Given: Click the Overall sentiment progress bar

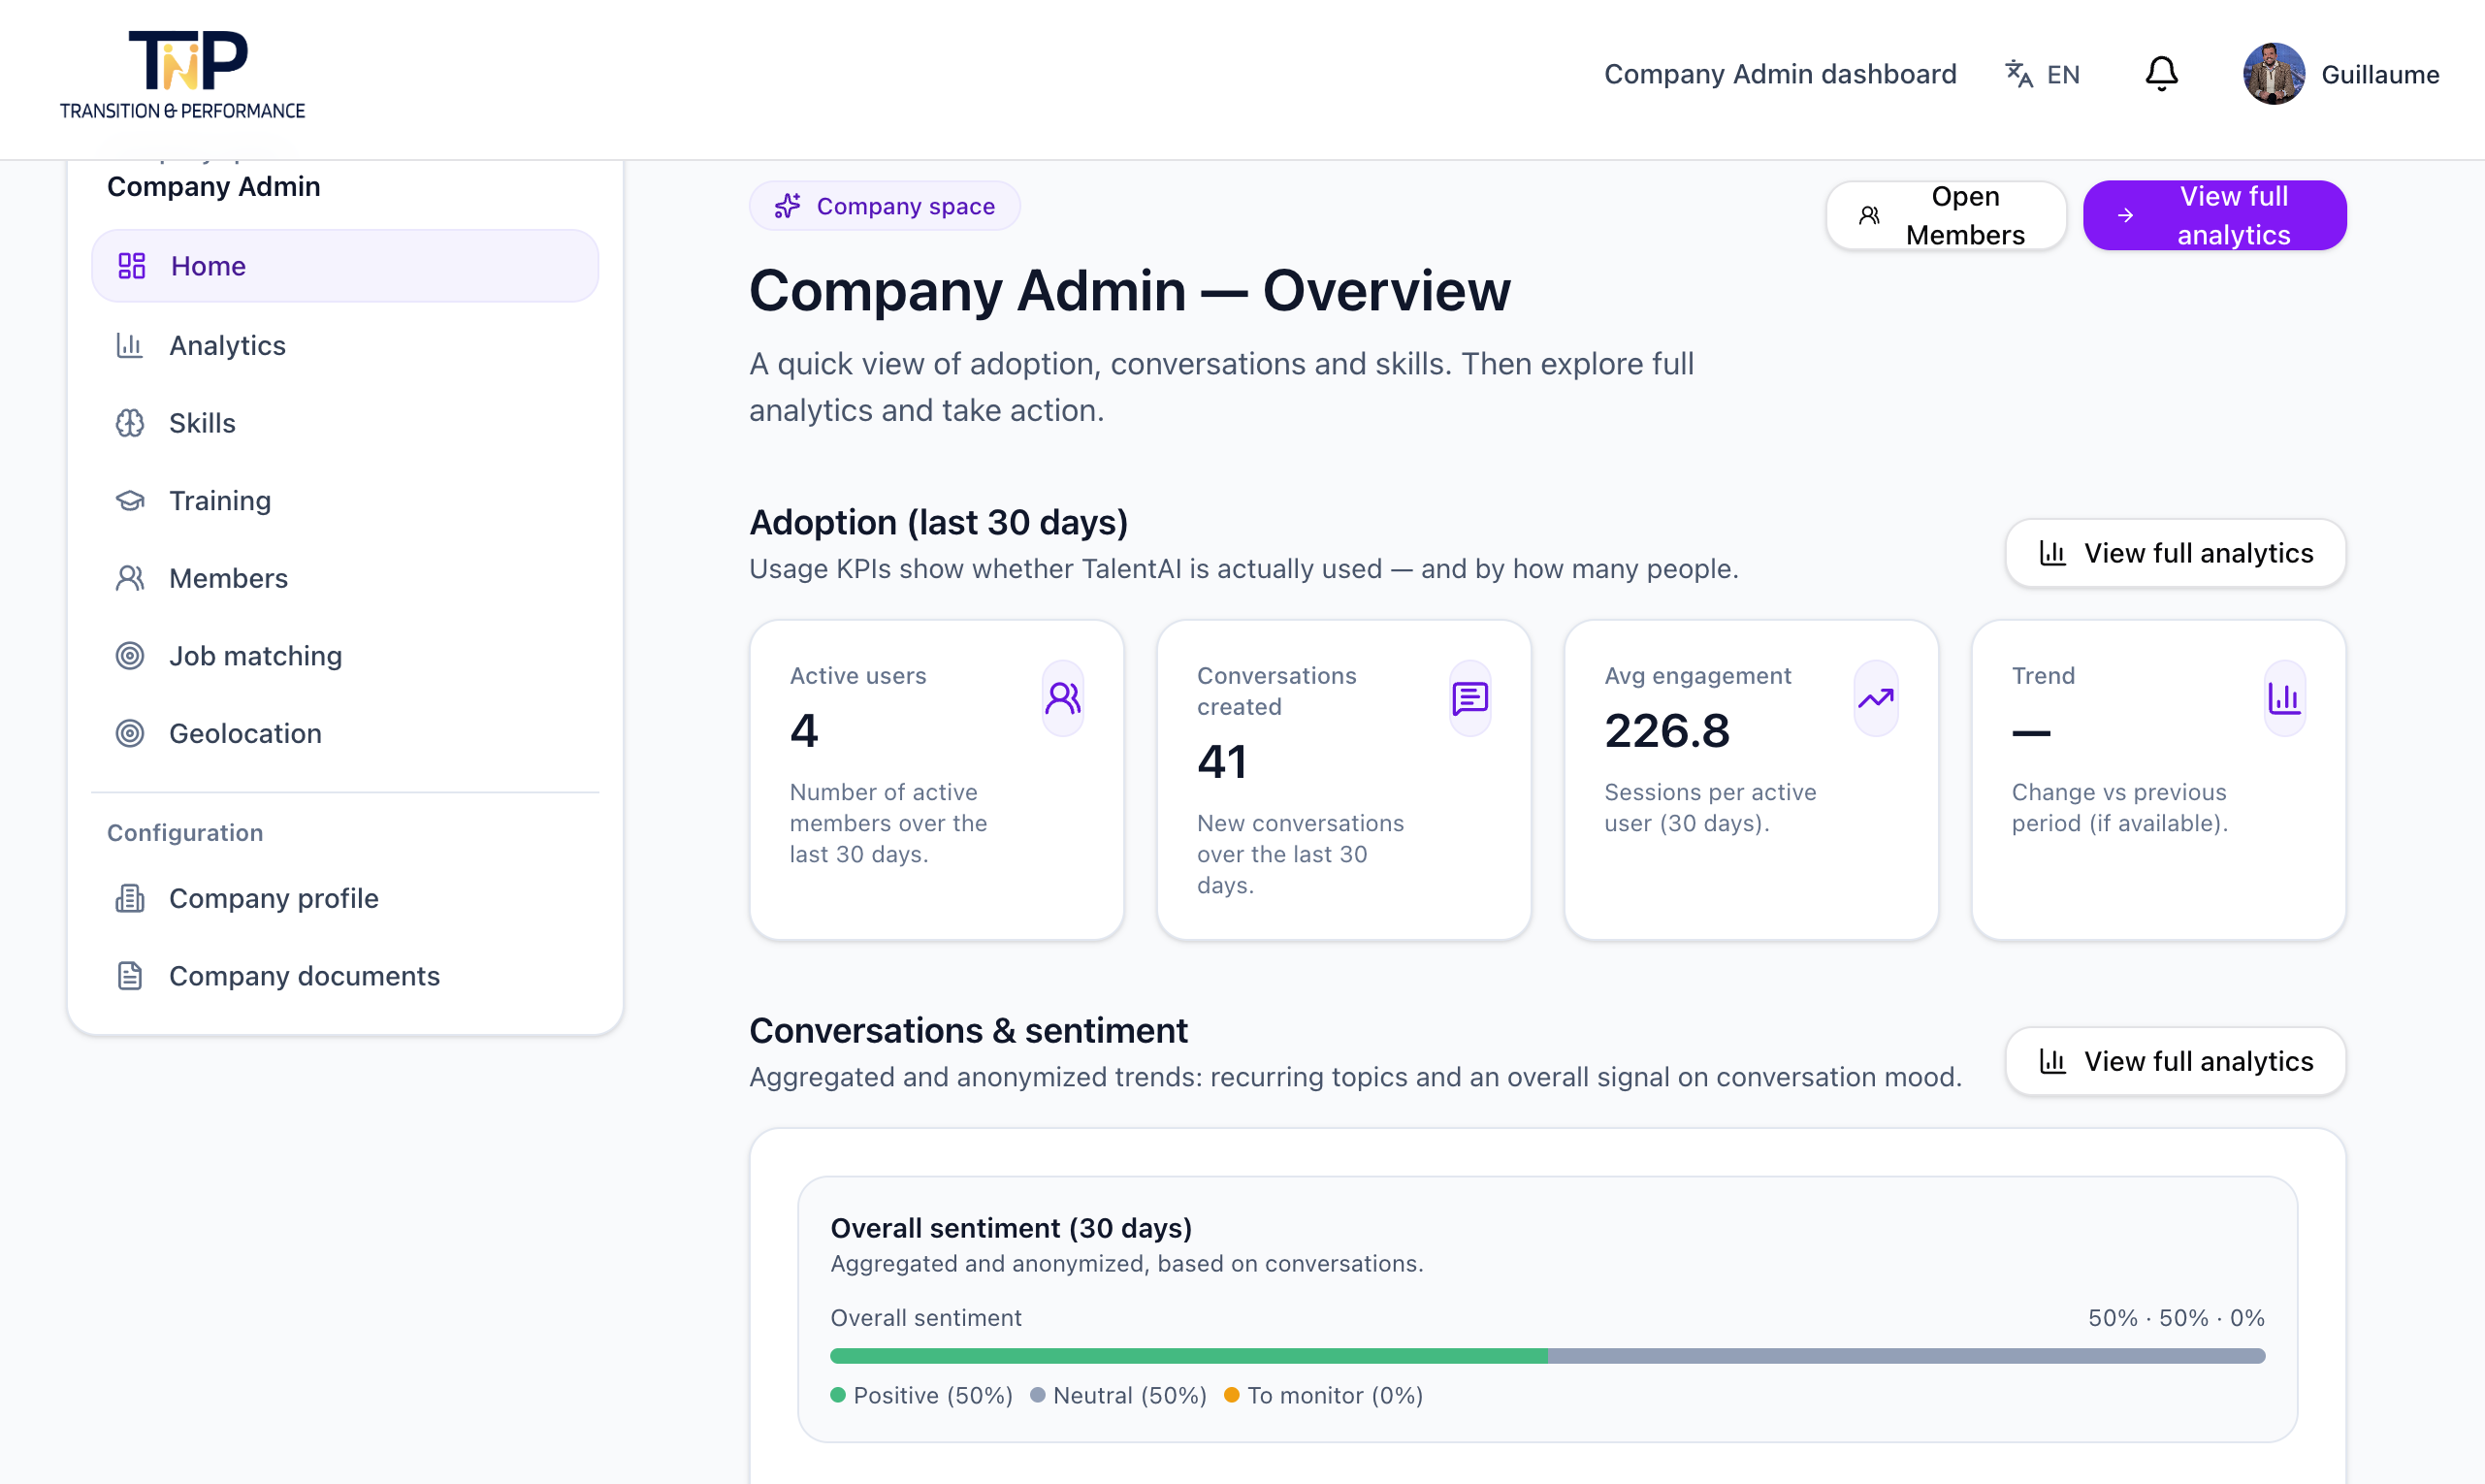Looking at the screenshot, I should [x=1546, y=1356].
